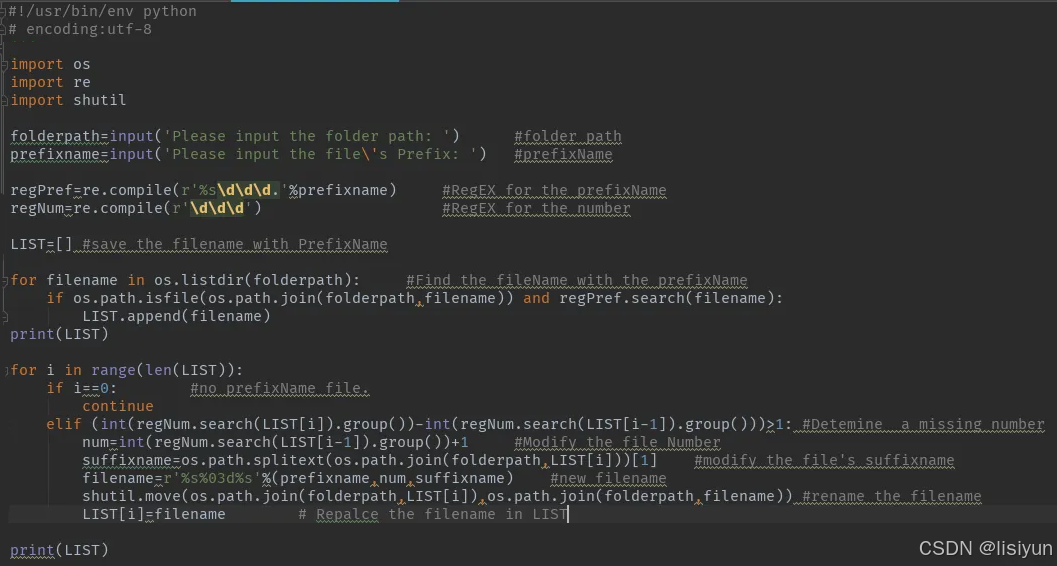Click the 'LIST.append(filename)' line
The height and width of the screenshot is (566, 1057).
tap(177, 316)
